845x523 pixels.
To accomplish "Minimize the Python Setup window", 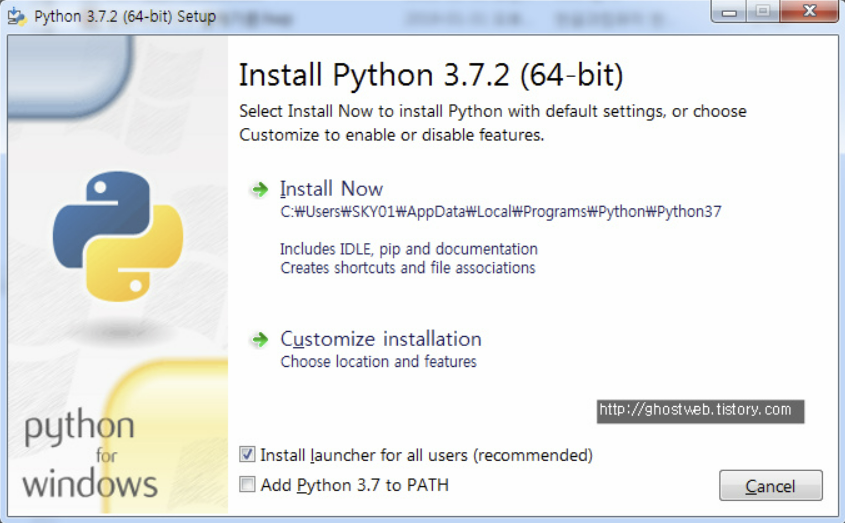I will coord(729,11).
